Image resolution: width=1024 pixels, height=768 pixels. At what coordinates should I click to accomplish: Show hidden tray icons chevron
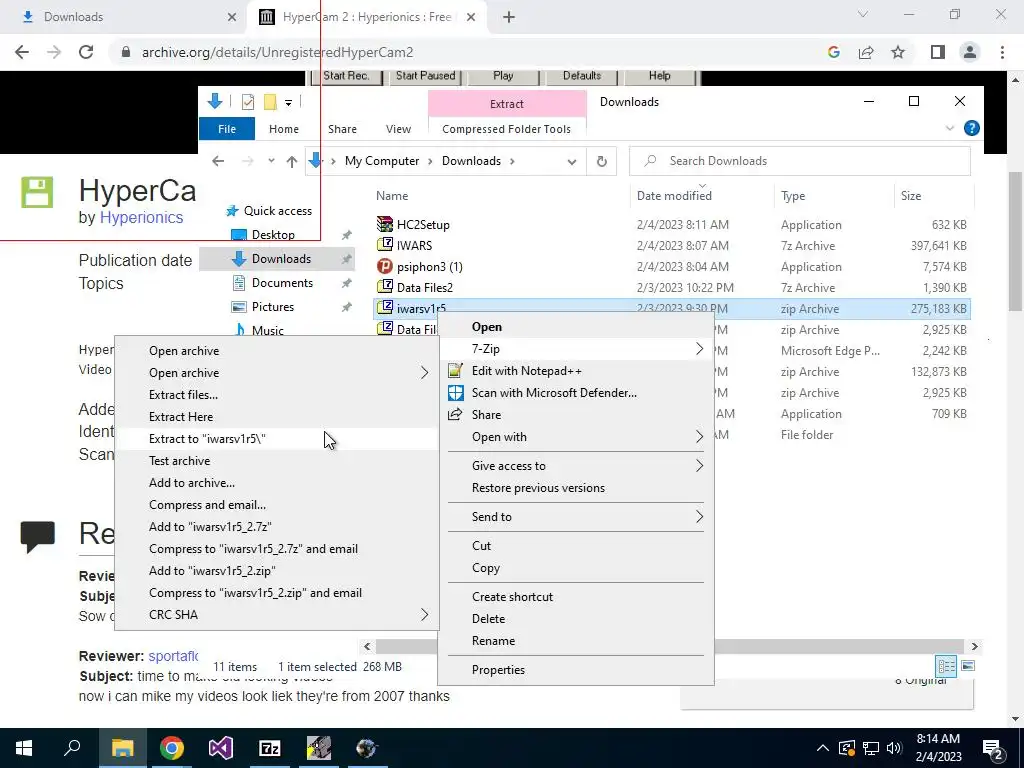823,748
